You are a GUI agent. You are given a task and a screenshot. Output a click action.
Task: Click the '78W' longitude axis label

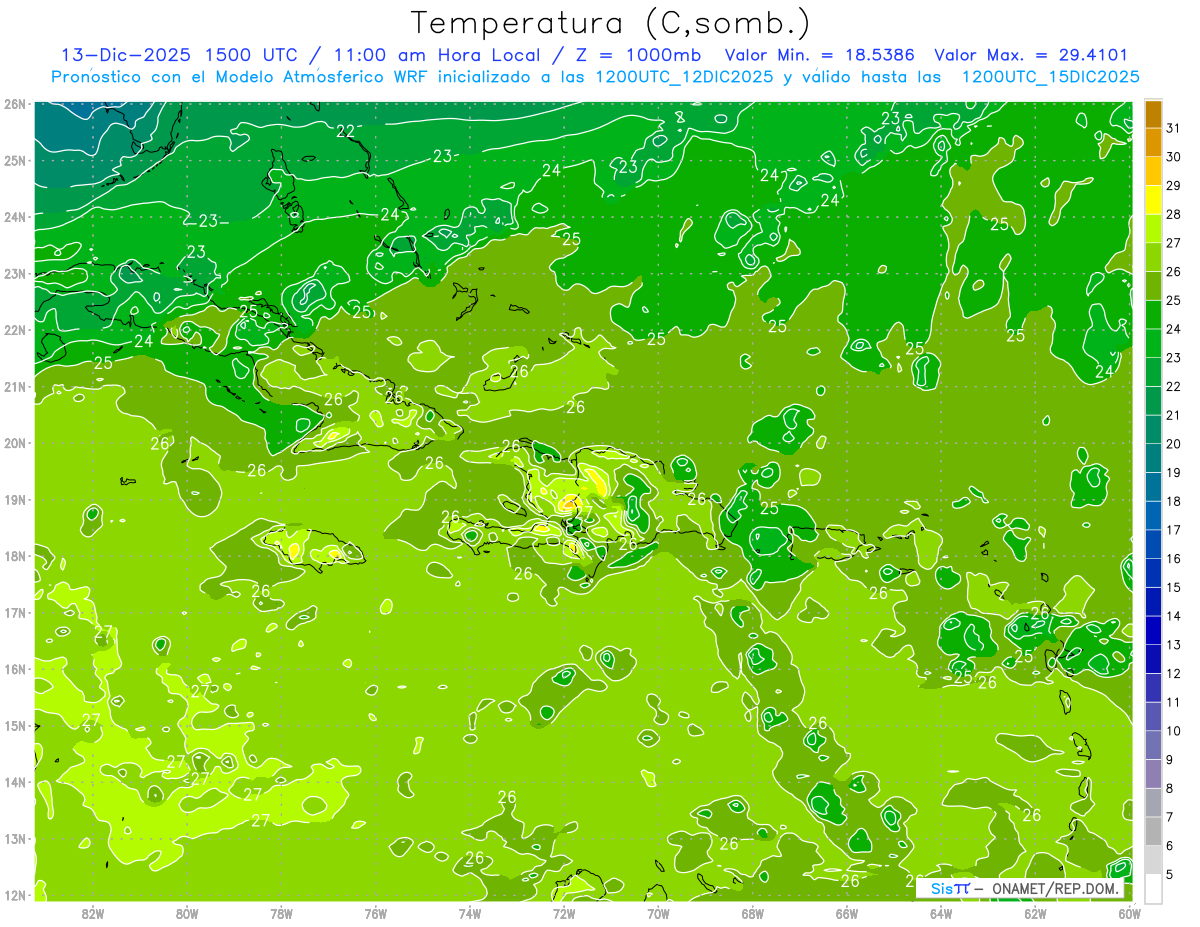pos(281,913)
